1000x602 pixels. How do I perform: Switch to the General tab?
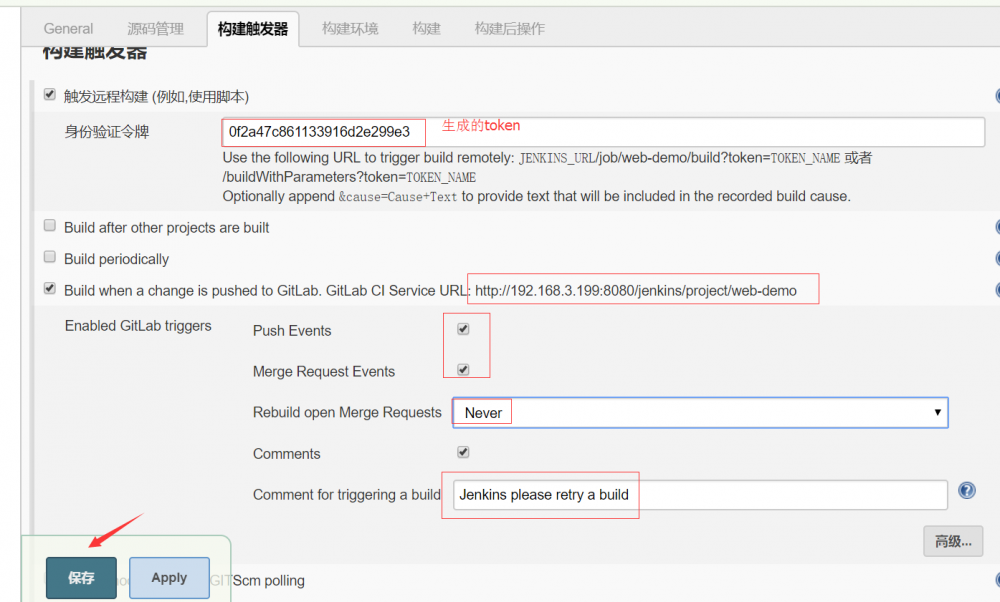click(x=68, y=28)
